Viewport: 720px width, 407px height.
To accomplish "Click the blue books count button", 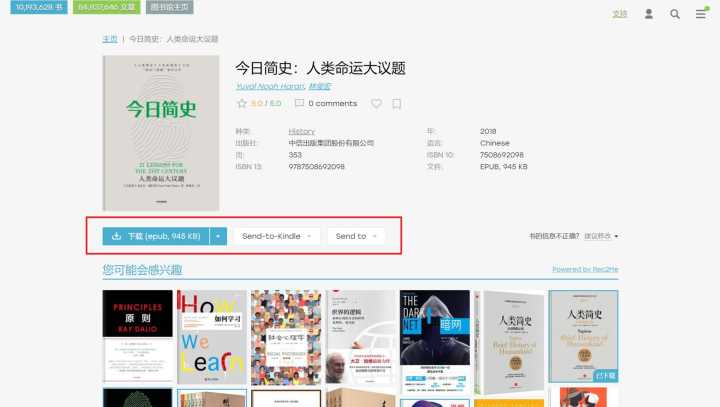I will pos(39,7).
